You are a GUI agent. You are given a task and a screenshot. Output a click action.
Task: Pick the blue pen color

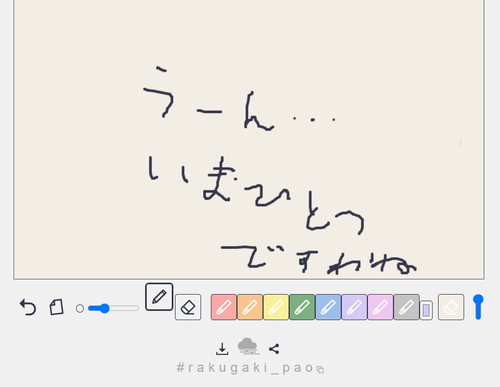point(328,307)
